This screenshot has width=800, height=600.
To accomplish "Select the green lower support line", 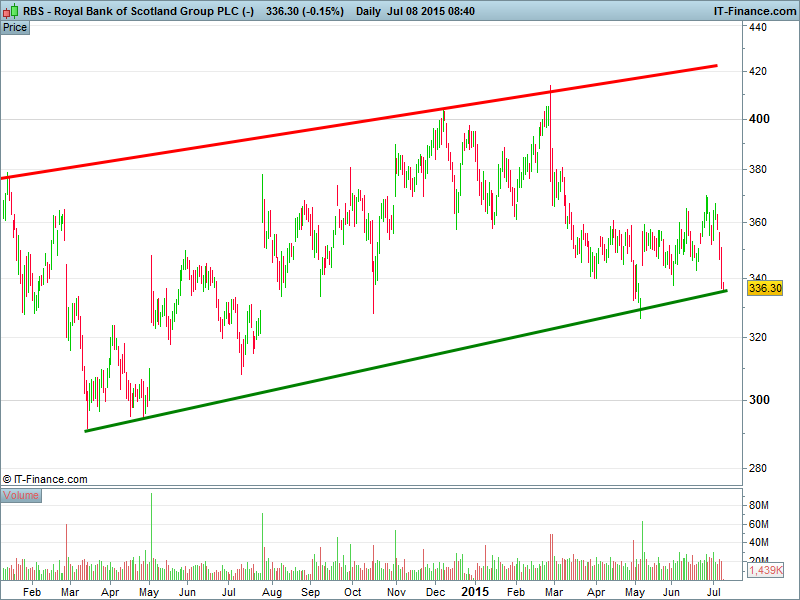I will pos(400,361).
